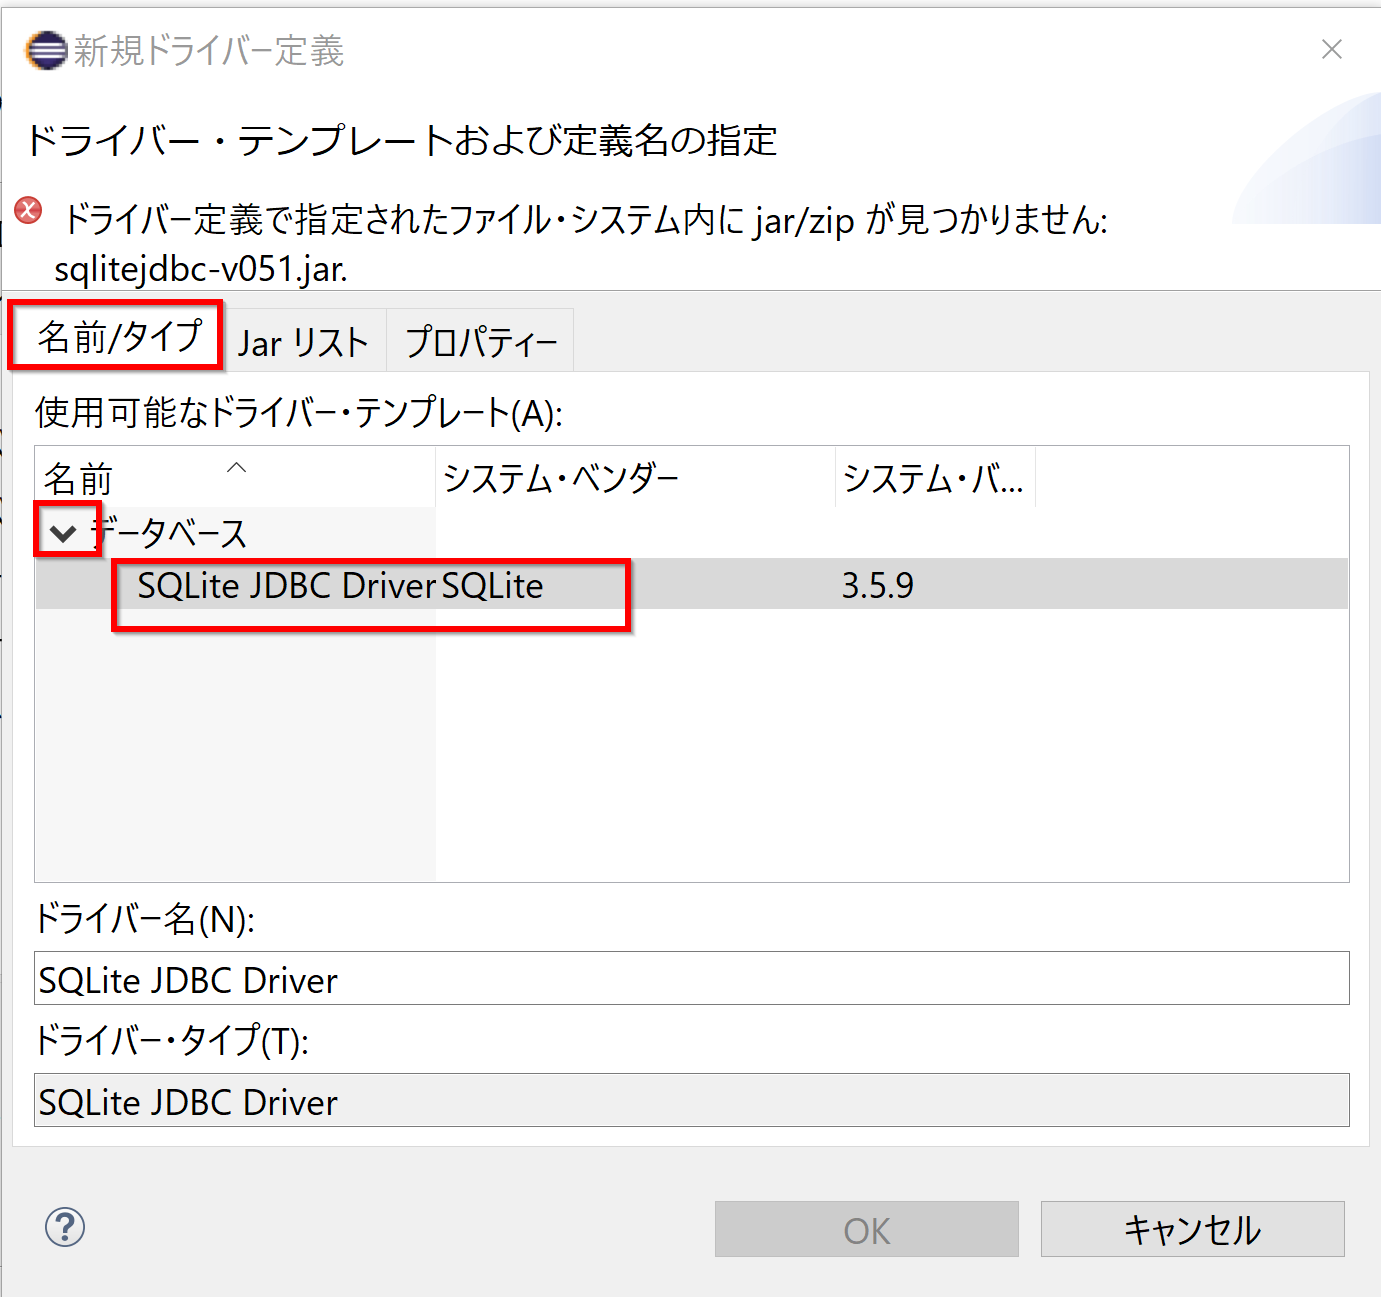Click the ドライバー・タイプ(T) label
The image size is (1381, 1297).
point(172,1041)
